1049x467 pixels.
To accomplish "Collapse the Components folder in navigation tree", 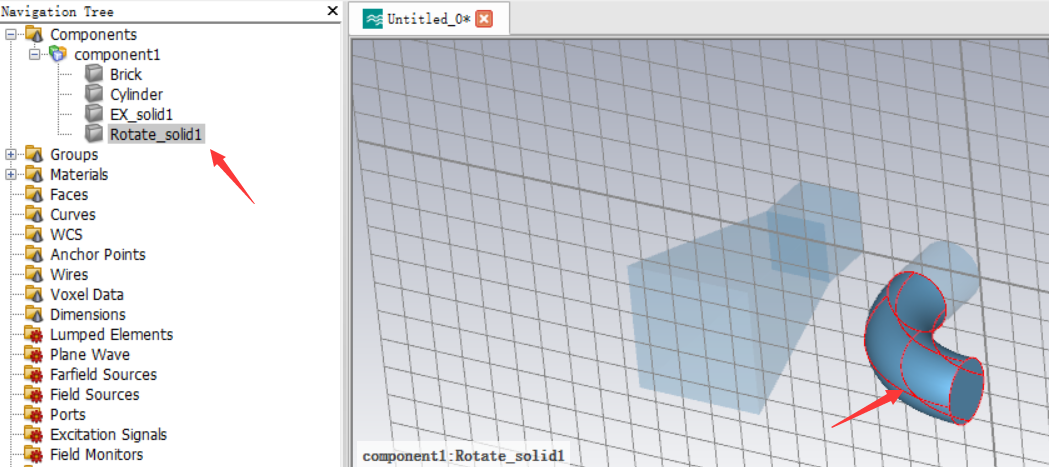I will (10, 34).
